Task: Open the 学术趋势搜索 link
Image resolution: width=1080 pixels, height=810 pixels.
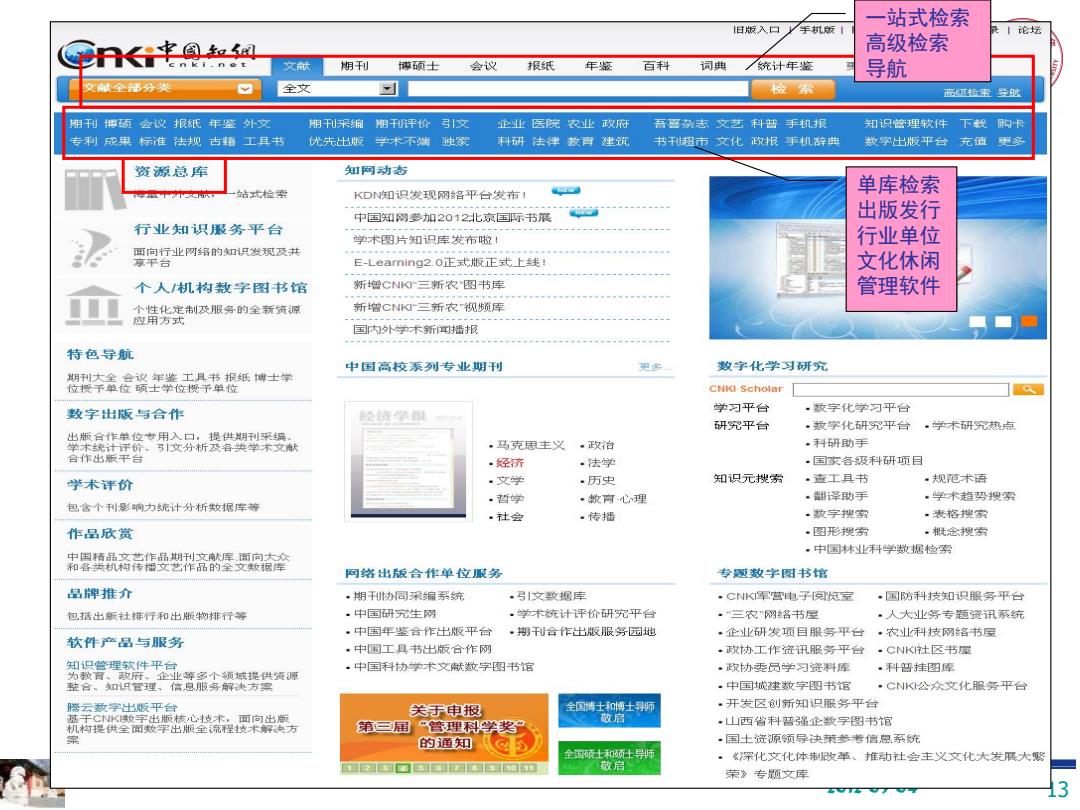Action: 974,496
